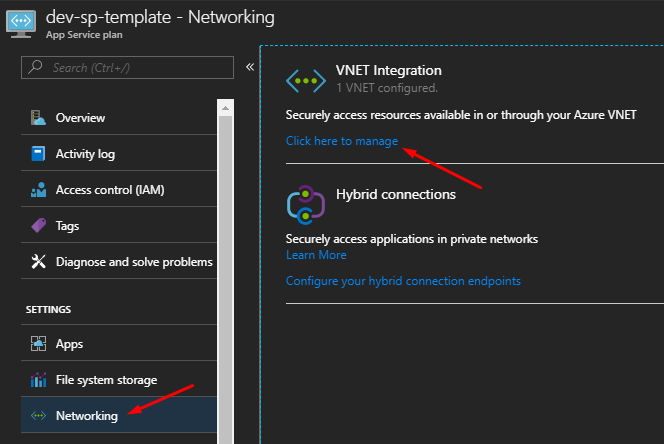Click the Overview globe icon
Screen dimensions: 664x444
[39, 118]
